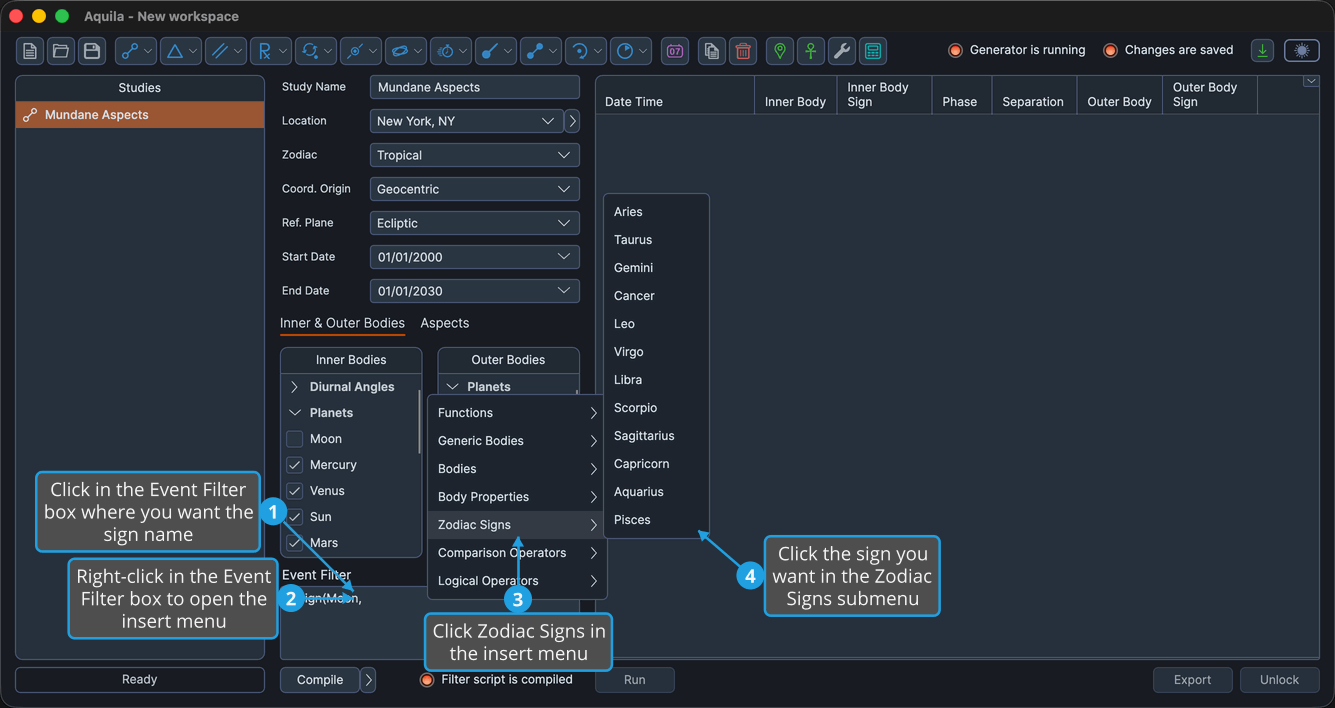Choose Leo from Zodiac Signs submenu
The height and width of the screenshot is (708, 1335).
coord(656,324)
